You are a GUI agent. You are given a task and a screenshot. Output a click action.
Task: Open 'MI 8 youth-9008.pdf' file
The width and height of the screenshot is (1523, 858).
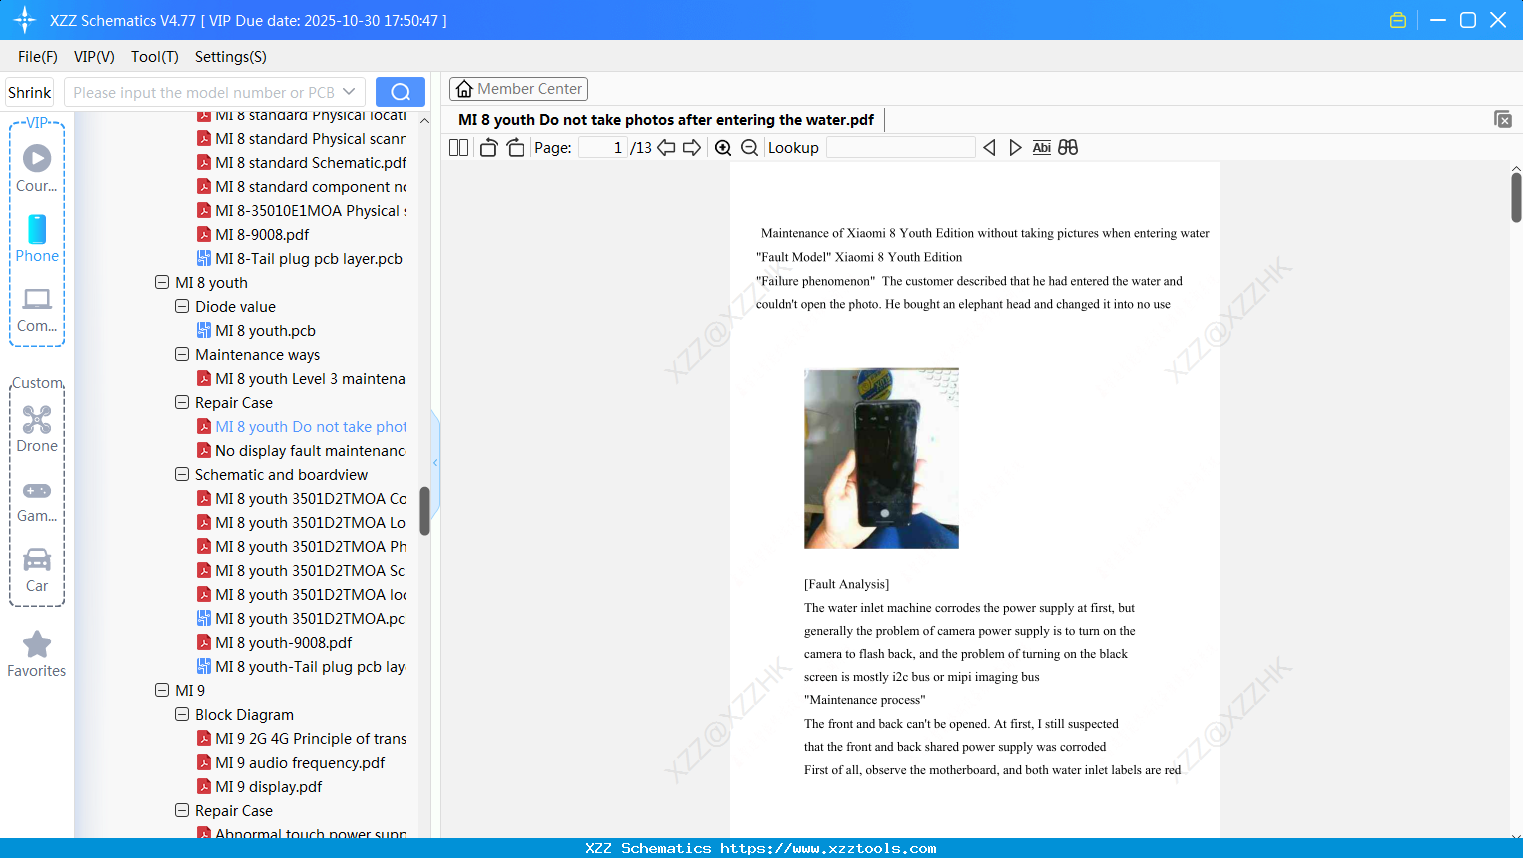click(275, 643)
